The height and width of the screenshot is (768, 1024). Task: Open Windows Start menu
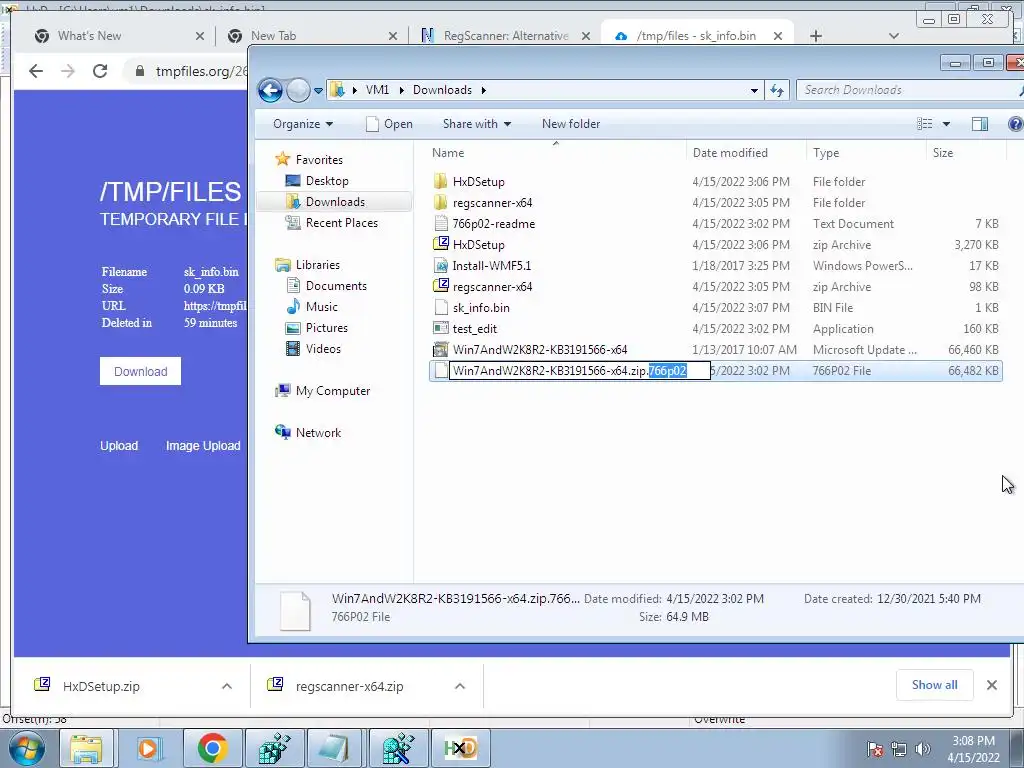coord(26,748)
